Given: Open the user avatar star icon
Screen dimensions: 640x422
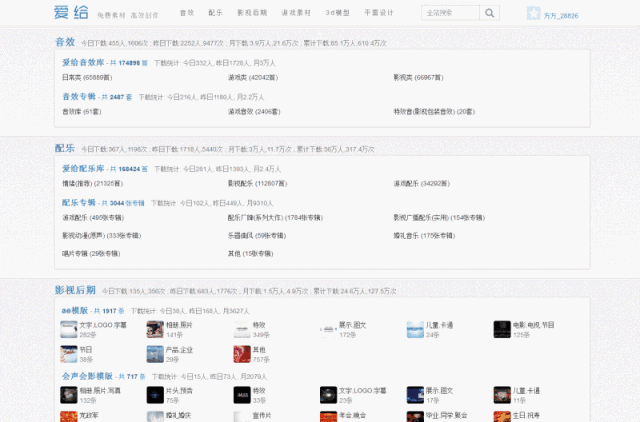Looking at the screenshot, I should click(x=533, y=13).
